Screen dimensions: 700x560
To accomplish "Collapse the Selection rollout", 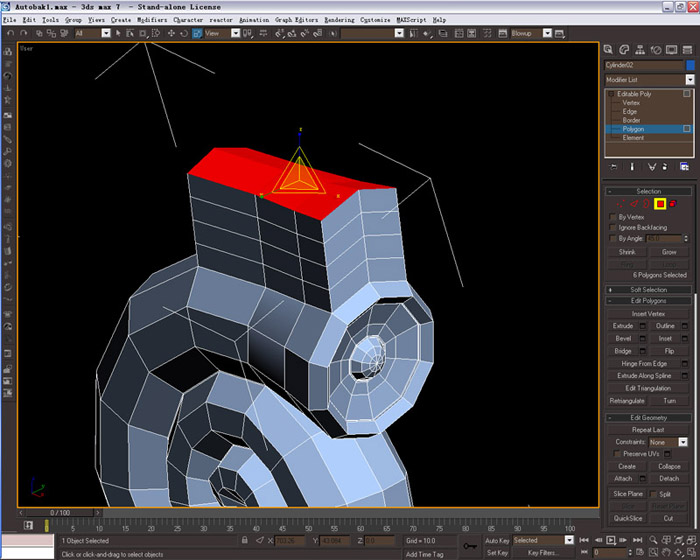I will [x=649, y=191].
